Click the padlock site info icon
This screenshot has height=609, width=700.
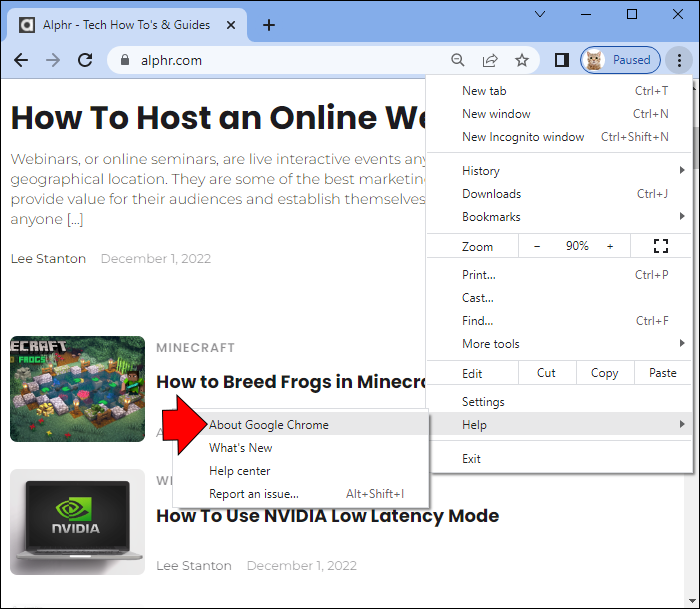tap(125, 60)
